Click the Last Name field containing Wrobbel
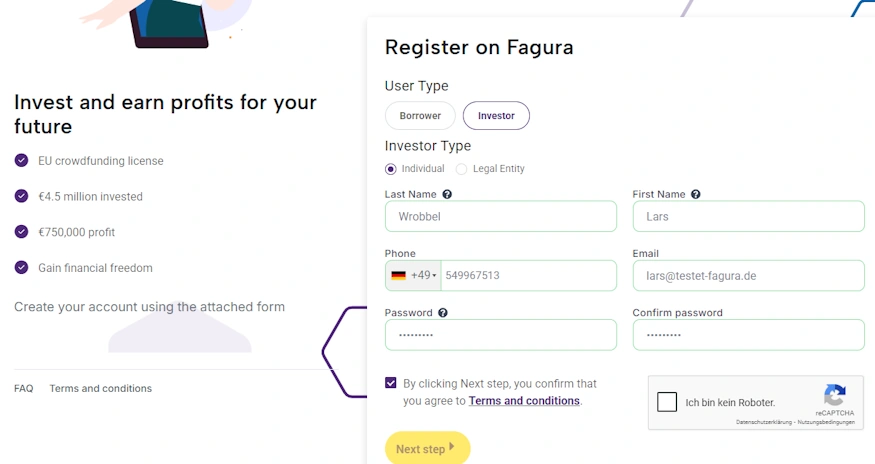Image resolution: width=875 pixels, height=464 pixels. point(500,216)
